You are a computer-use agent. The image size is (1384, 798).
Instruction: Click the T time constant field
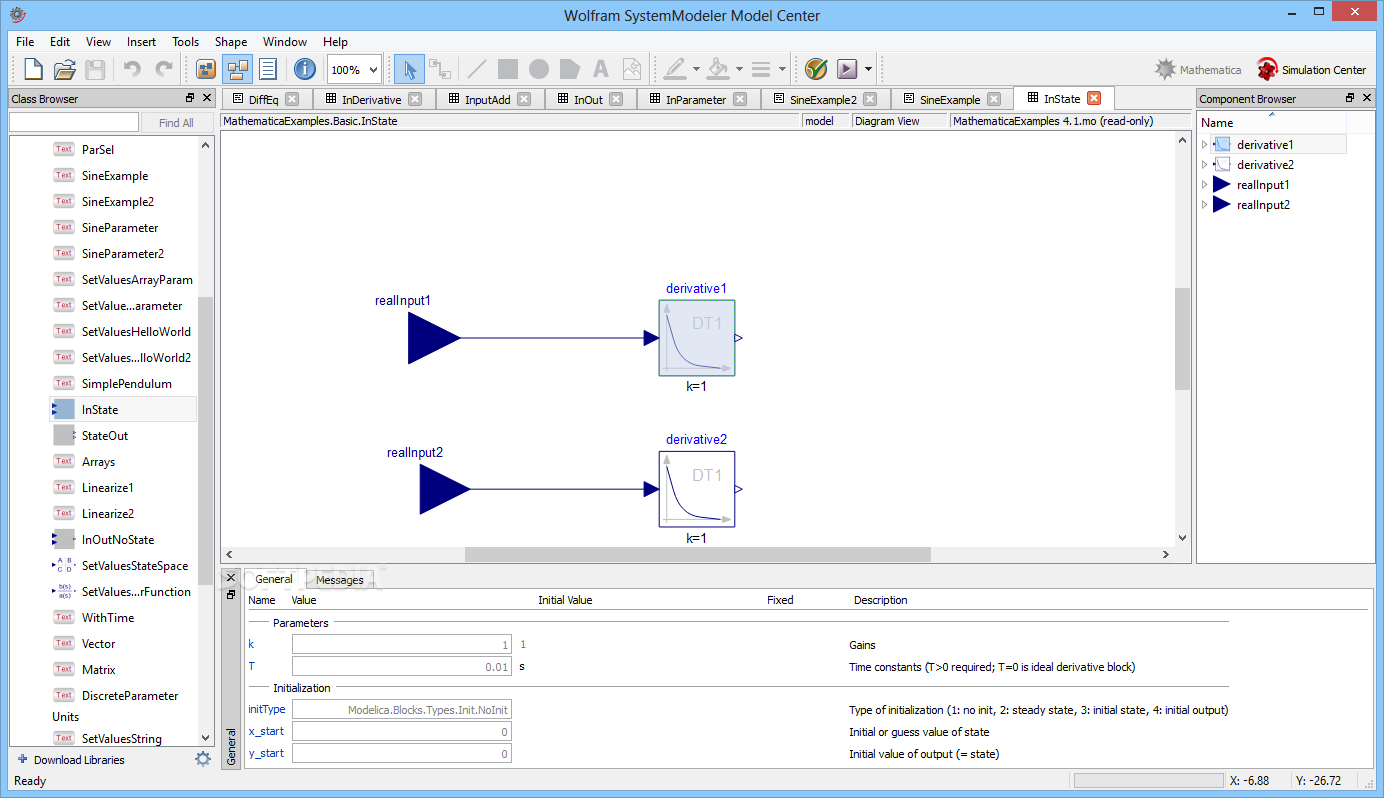pyautogui.click(x=402, y=666)
